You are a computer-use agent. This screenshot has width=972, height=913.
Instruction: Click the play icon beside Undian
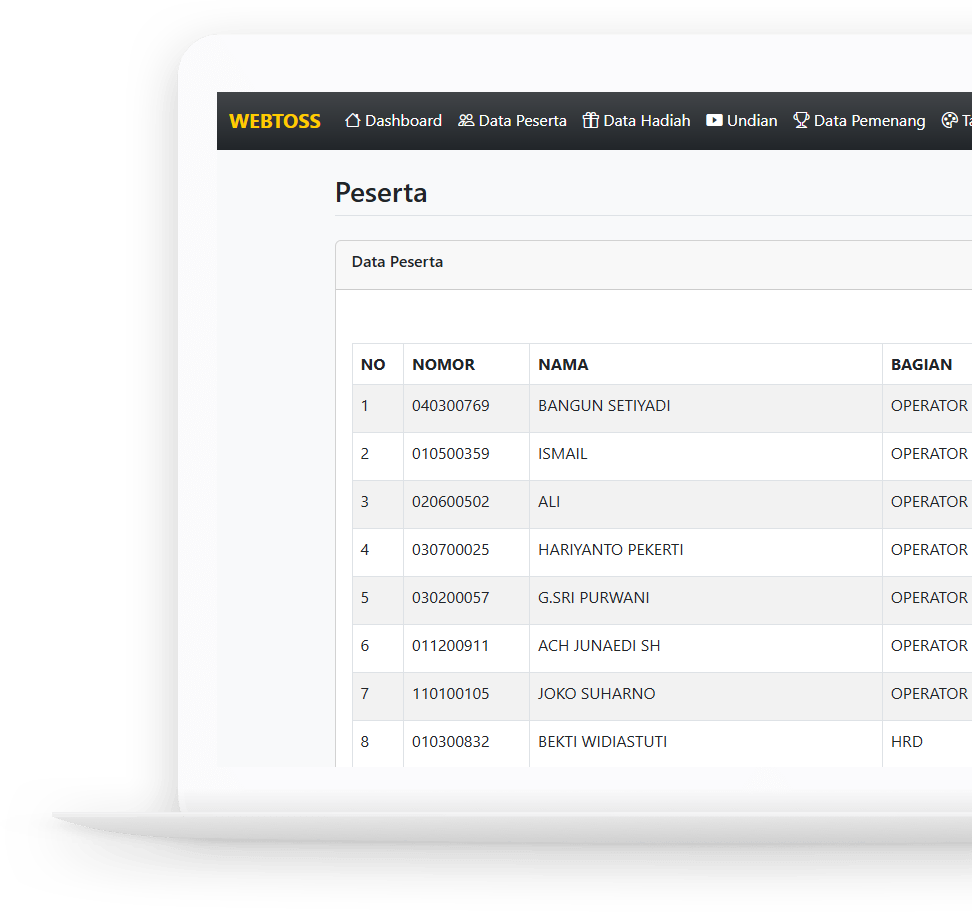(714, 121)
